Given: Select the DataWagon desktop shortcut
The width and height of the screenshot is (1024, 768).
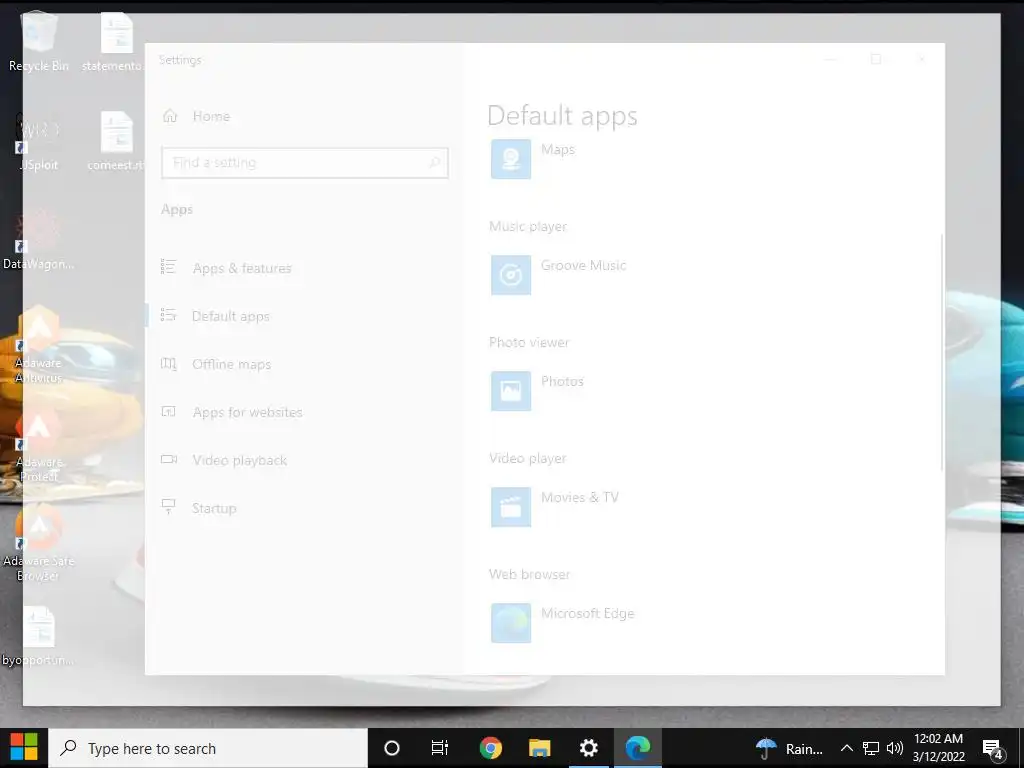Looking at the screenshot, I should pyautogui.click(x=39, y=240).
